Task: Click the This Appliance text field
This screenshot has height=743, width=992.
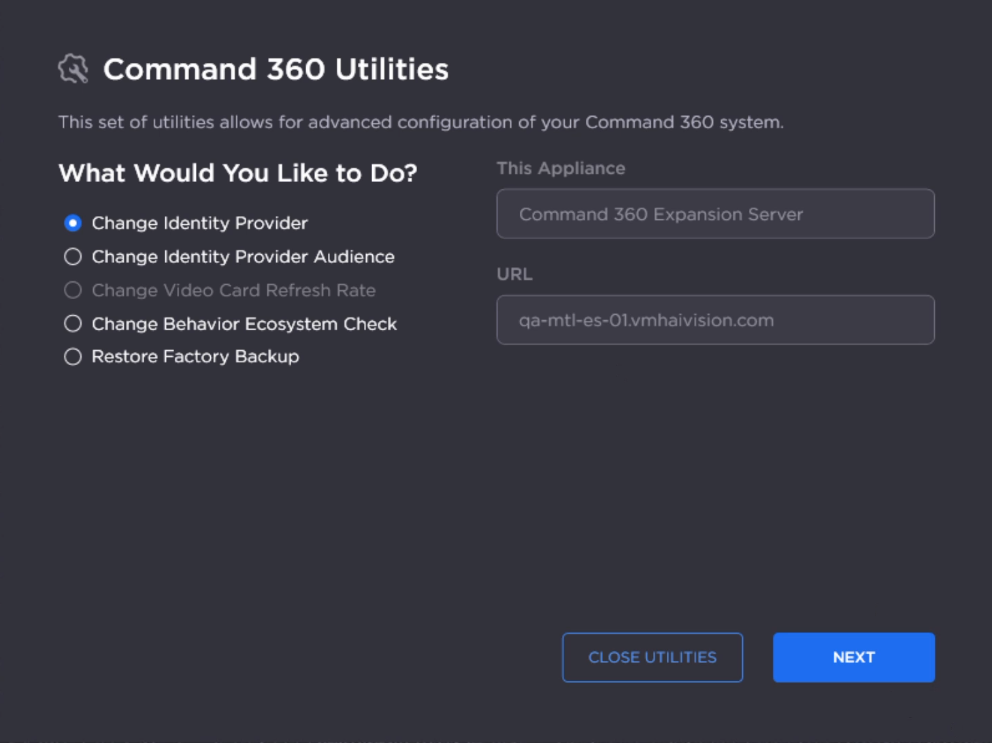Action: 714,214
